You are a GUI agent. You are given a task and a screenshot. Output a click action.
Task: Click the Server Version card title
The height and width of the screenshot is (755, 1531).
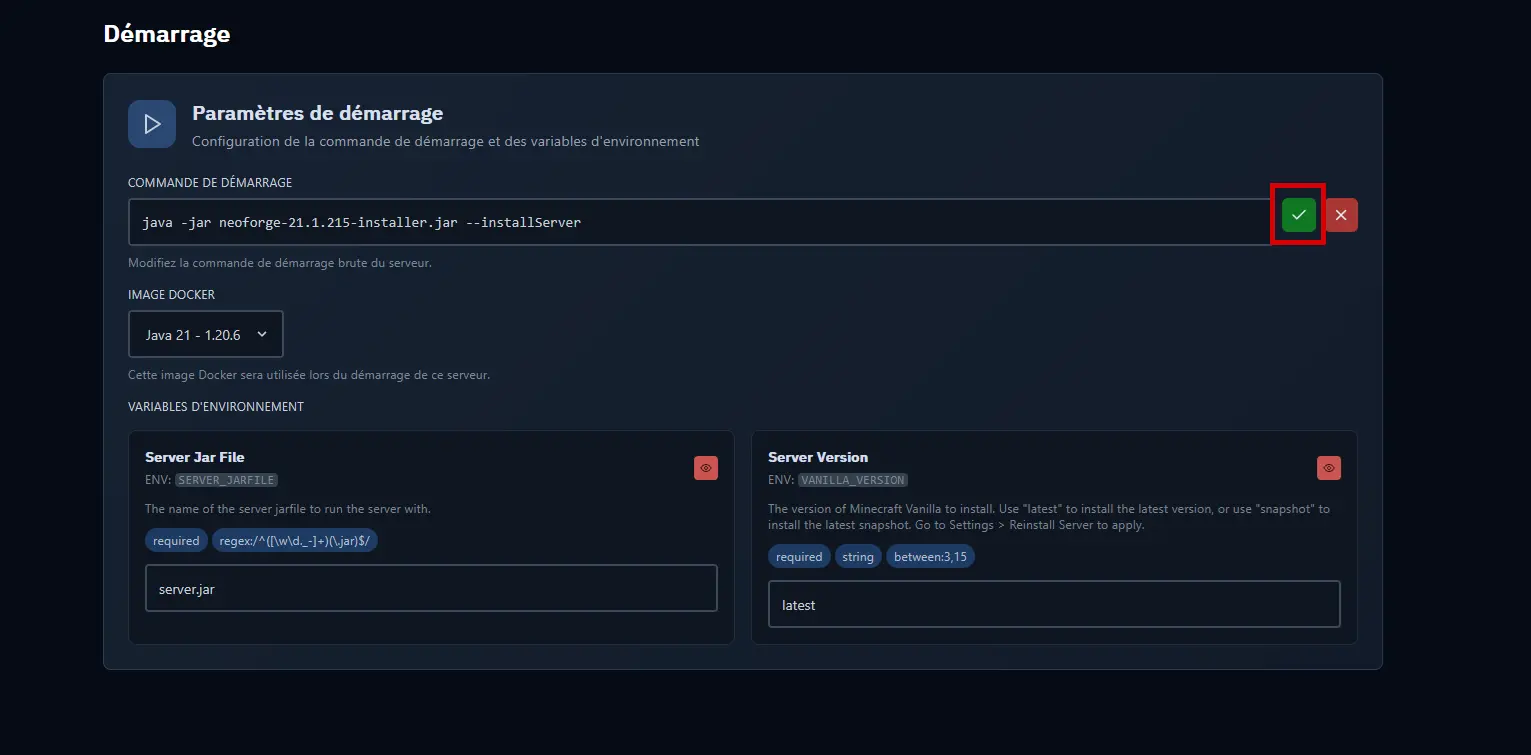pos(818,457)
